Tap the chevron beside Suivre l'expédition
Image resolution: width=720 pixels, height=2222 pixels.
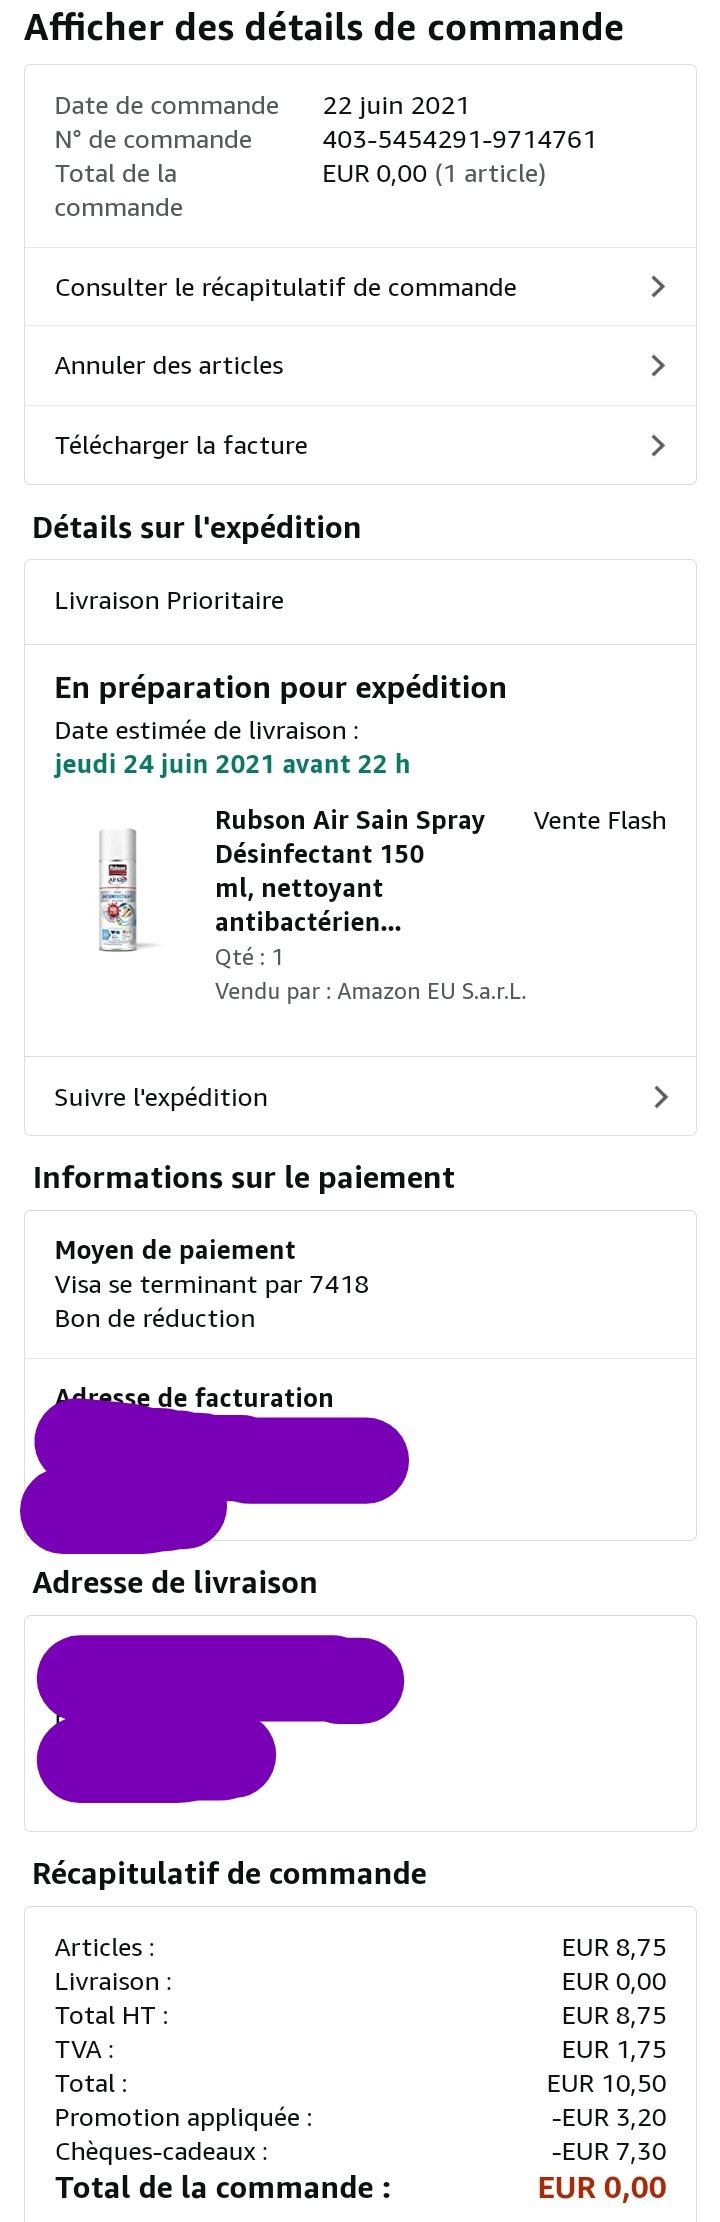[660, 1097]
